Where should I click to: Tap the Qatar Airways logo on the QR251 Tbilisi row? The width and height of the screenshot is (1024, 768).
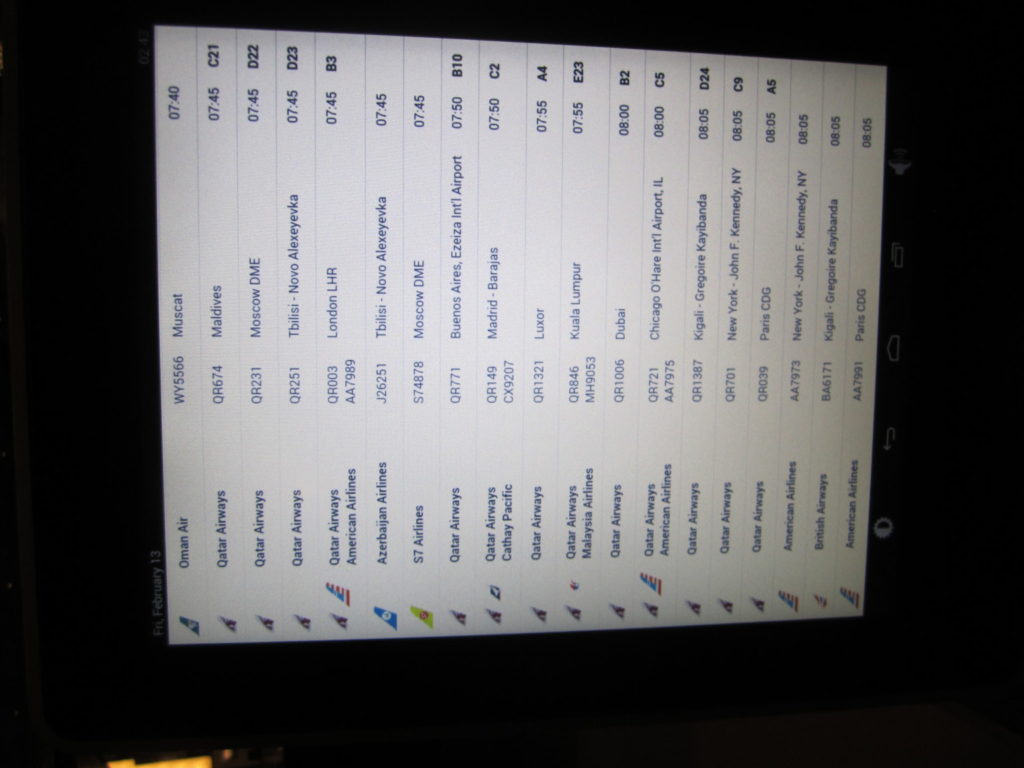tap(304, 621)
